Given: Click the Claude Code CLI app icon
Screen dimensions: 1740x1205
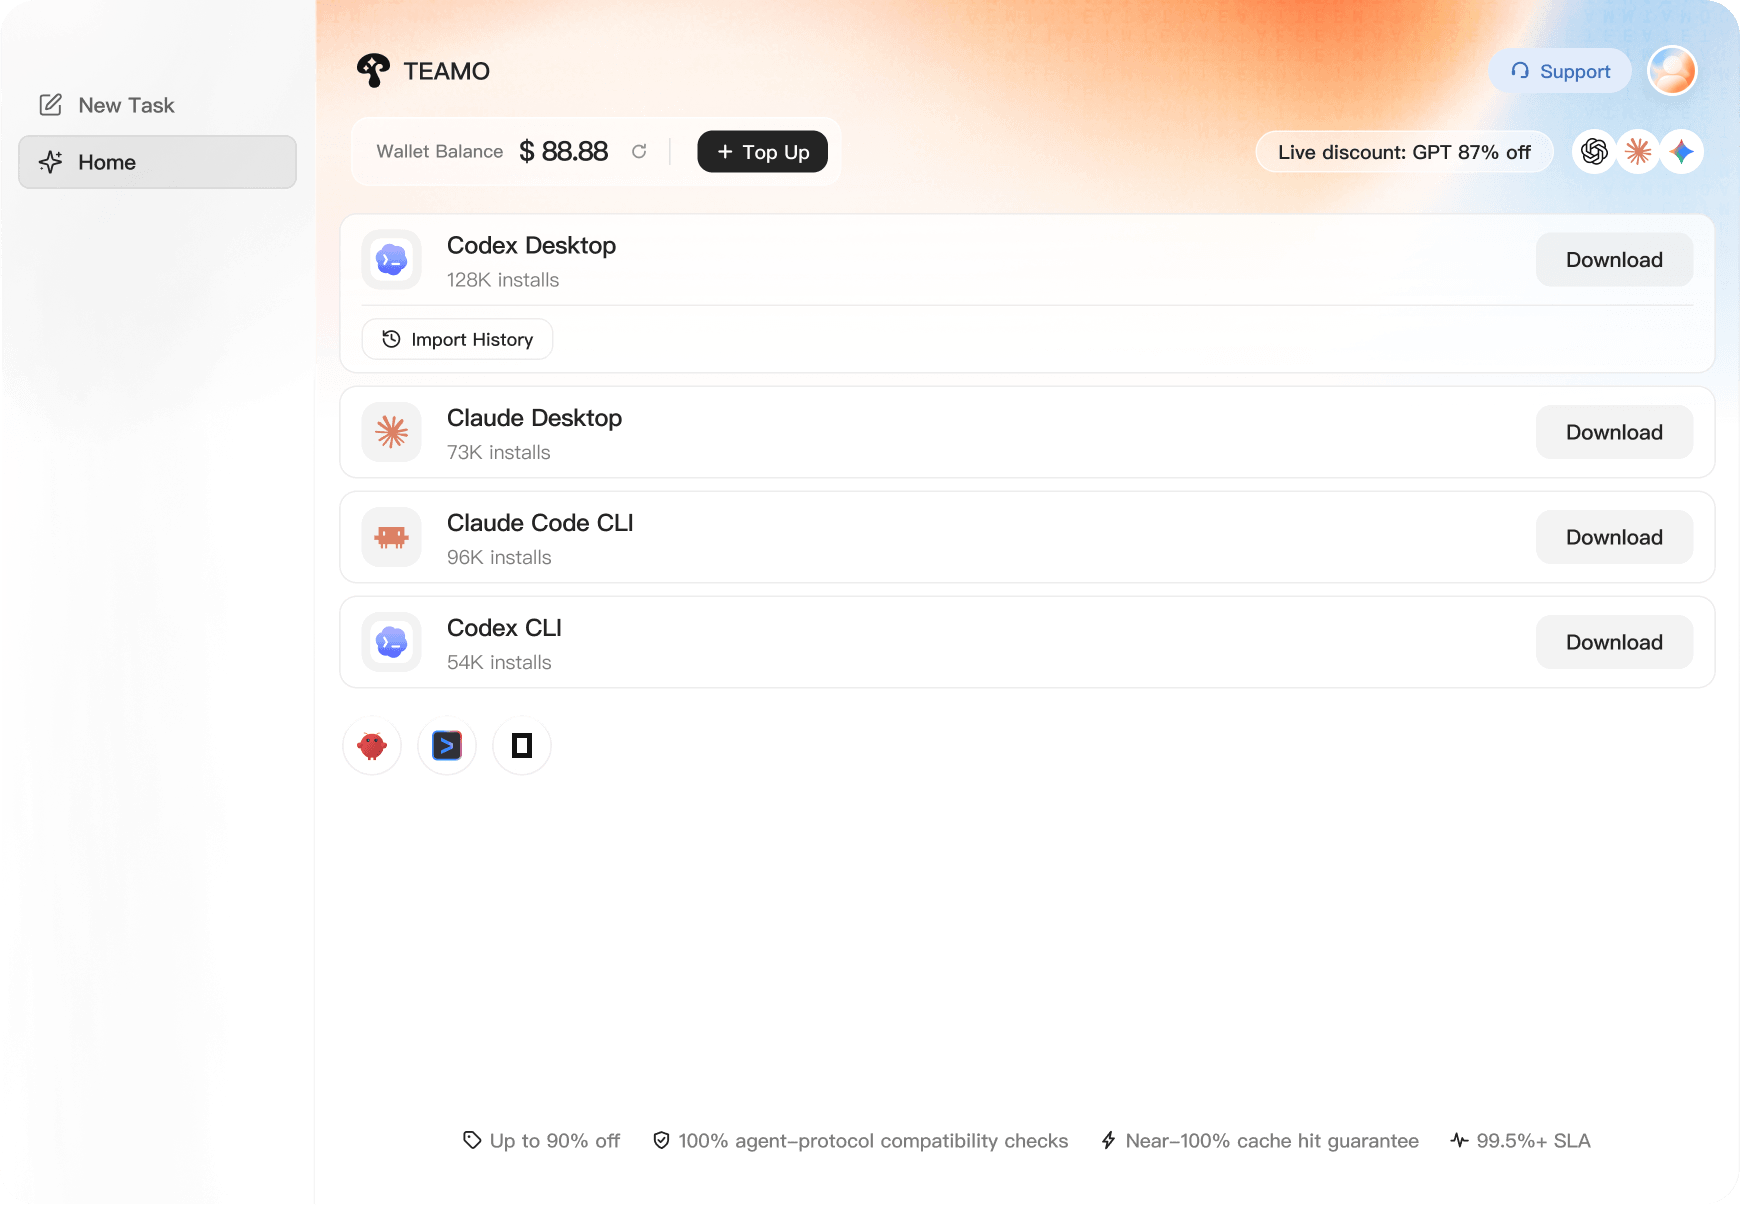Looking at the screenshot, I should coord(391,537).
